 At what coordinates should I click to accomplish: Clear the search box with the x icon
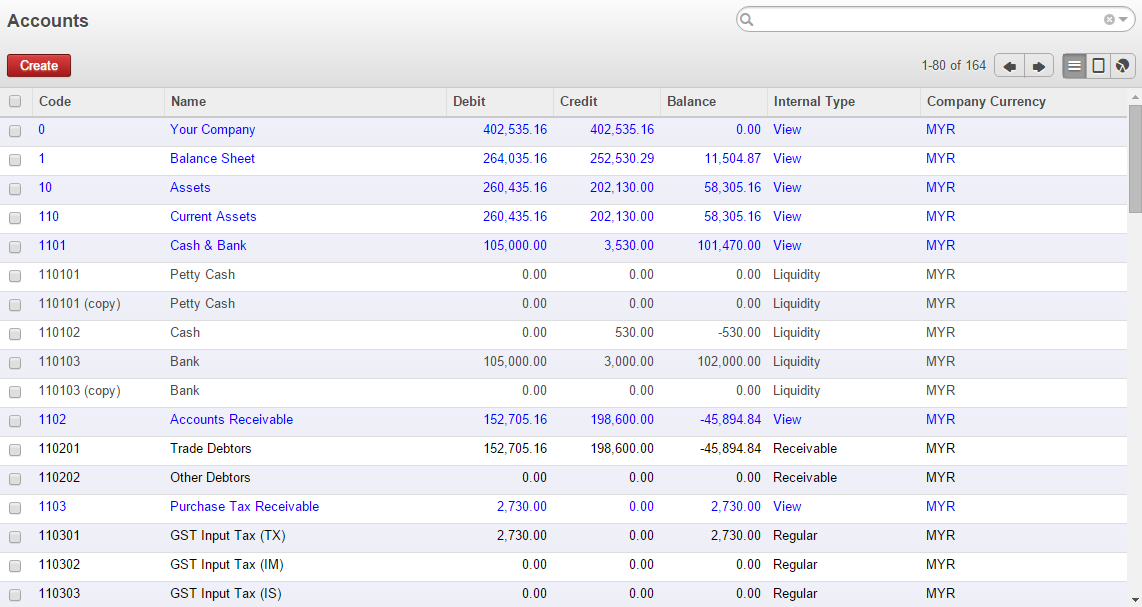click(1109, 19)
